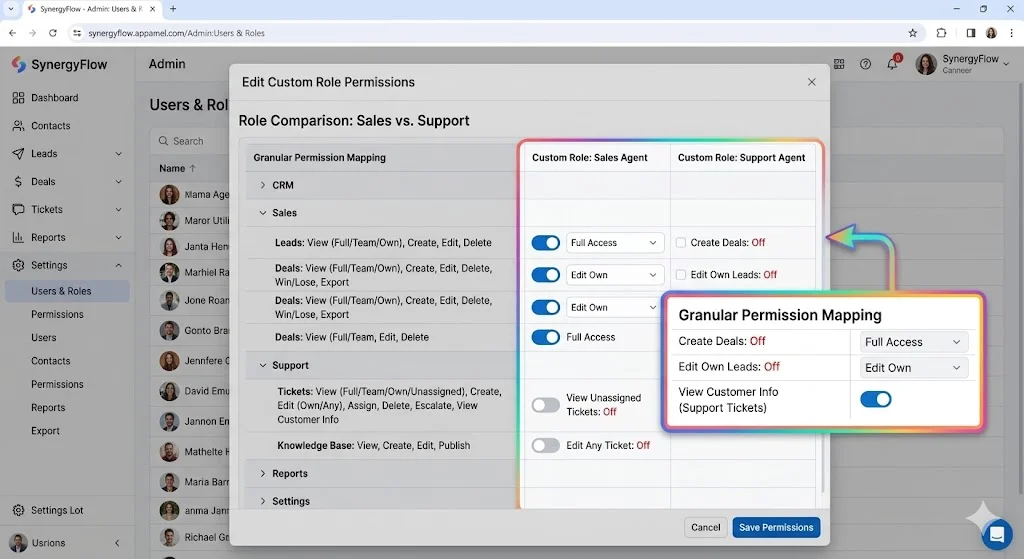
Task: Open the browser profile avatar
Action: (991, 33)
